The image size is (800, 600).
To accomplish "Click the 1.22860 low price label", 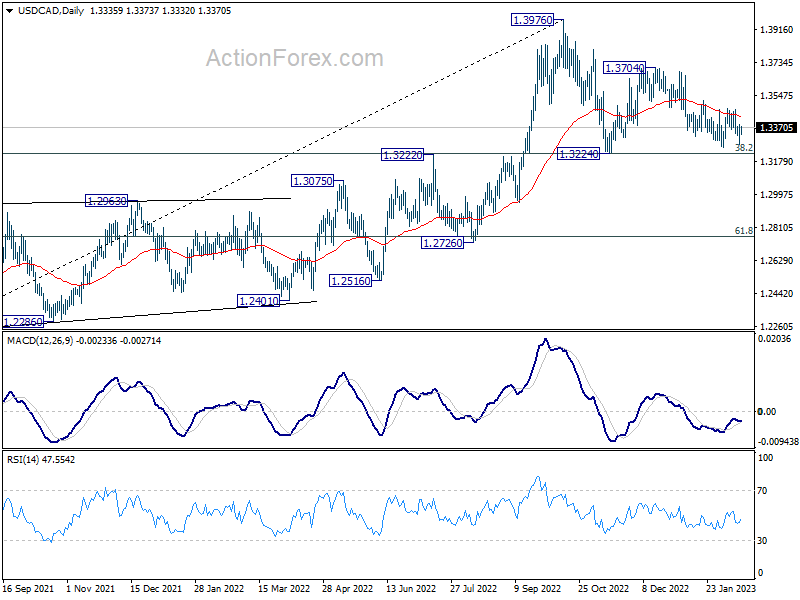I will [23, 322].
